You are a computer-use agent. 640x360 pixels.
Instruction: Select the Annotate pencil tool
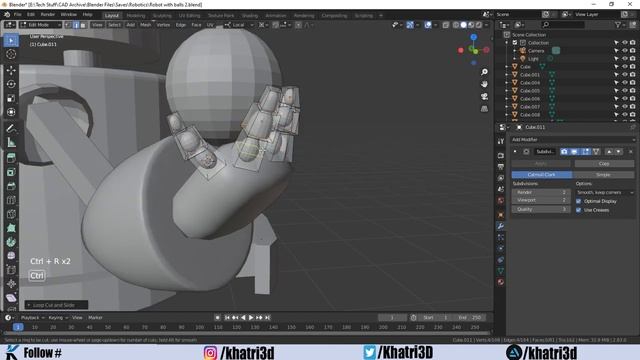tap(11, 129)
